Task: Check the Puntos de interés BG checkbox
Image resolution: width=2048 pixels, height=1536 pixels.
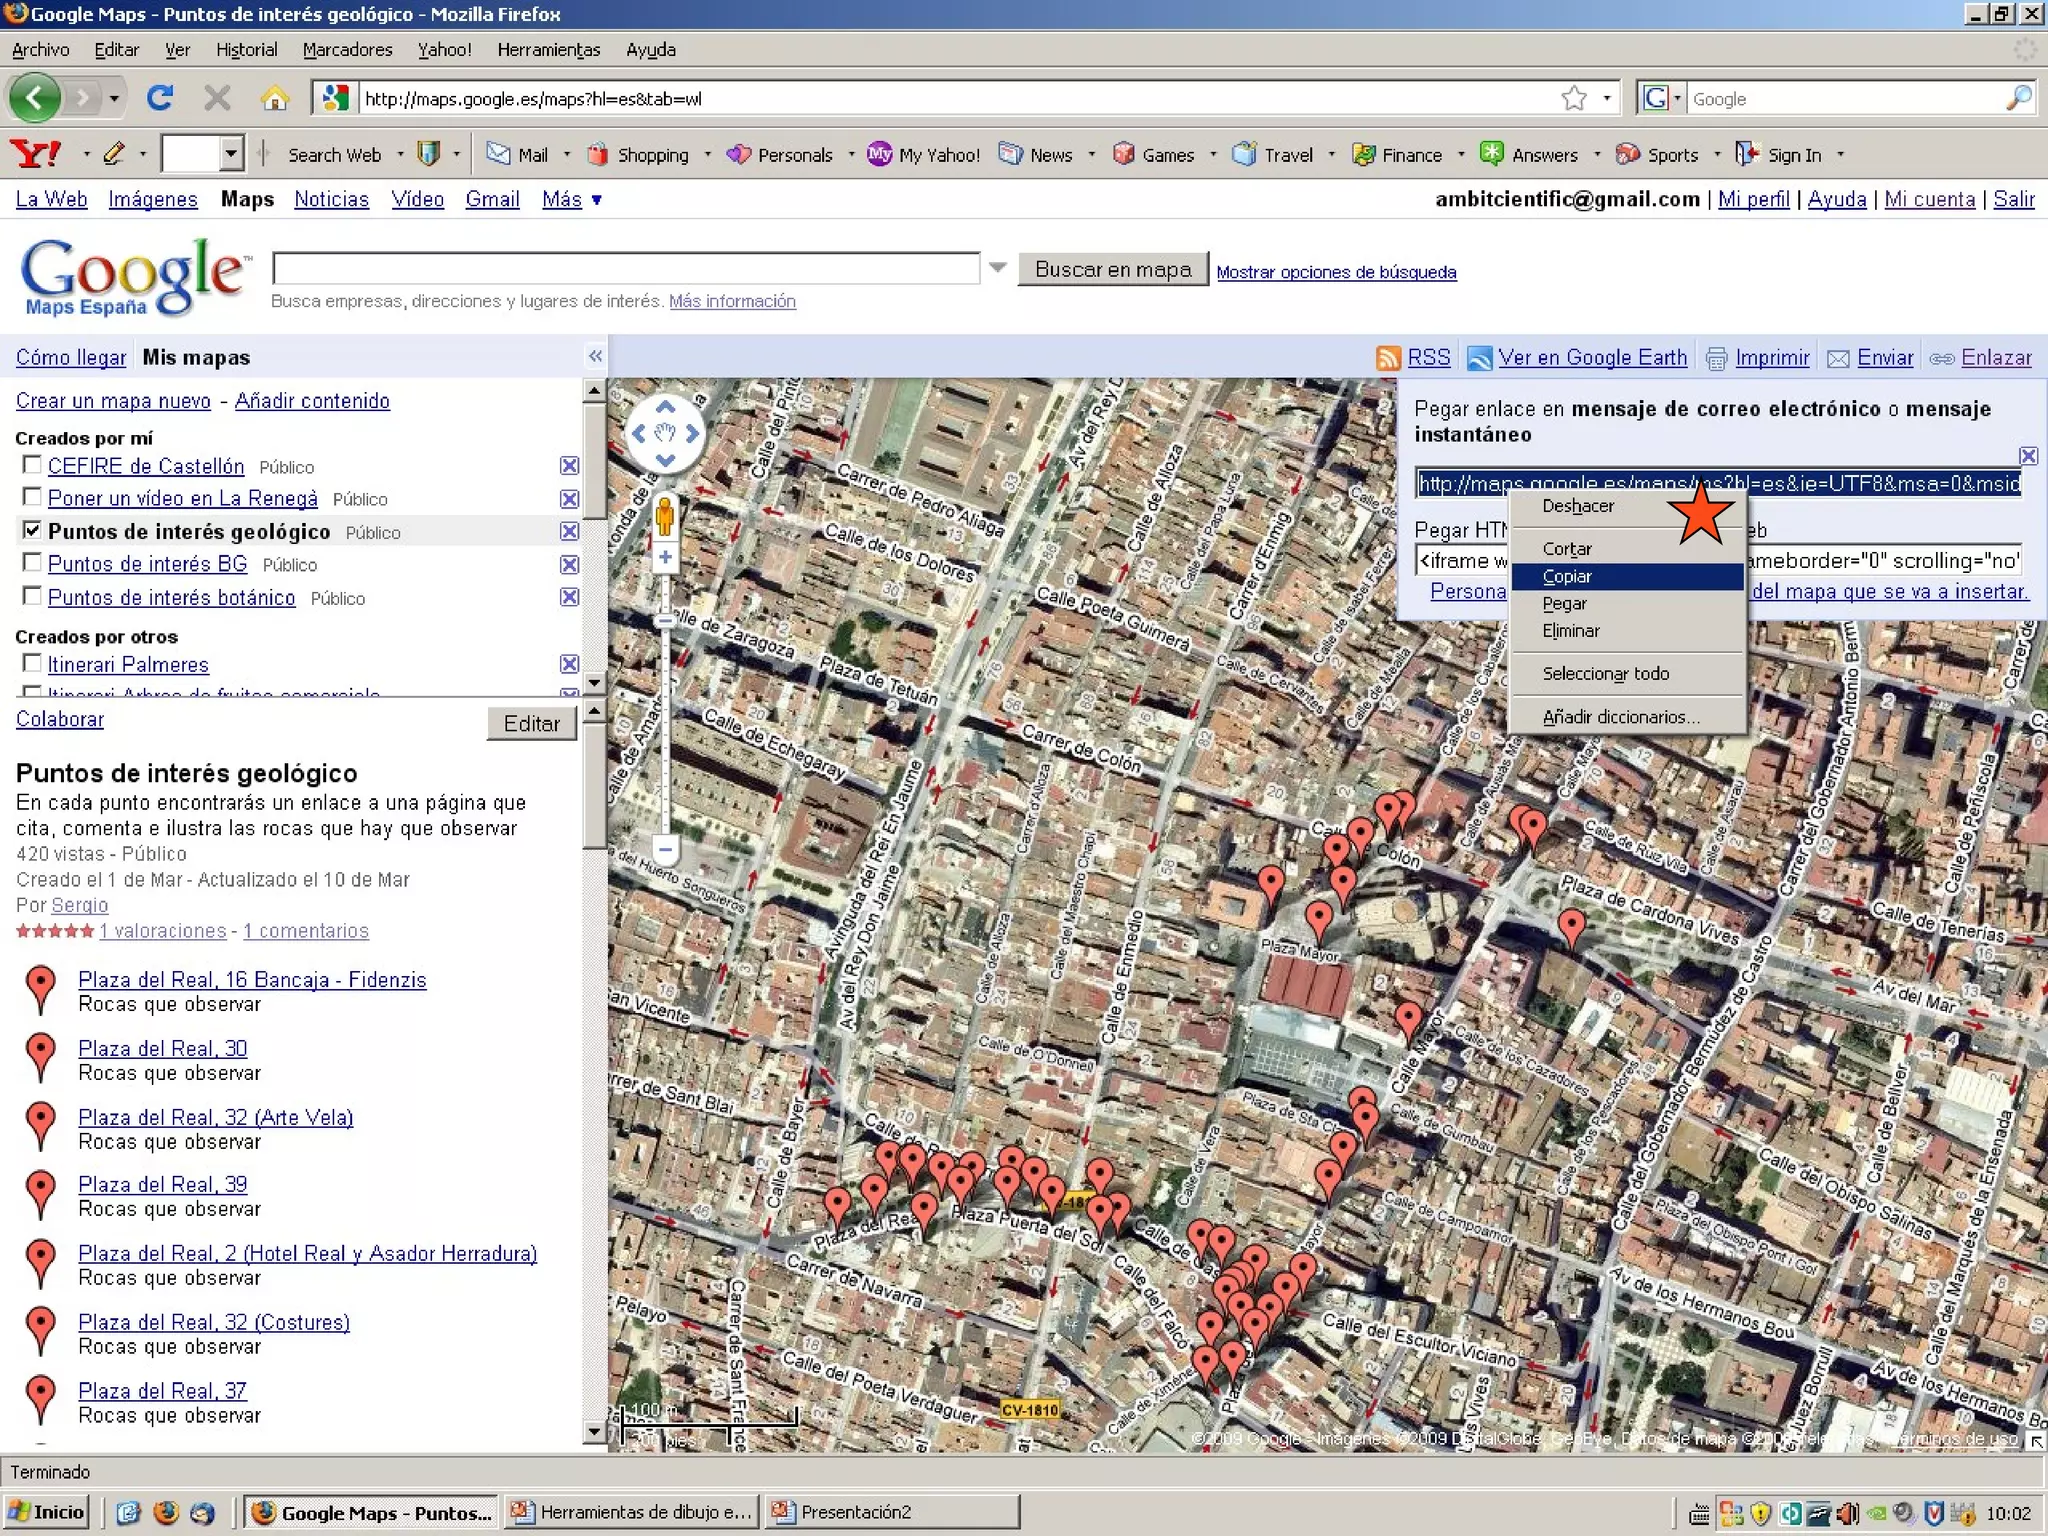Action: tap(31, 563)
